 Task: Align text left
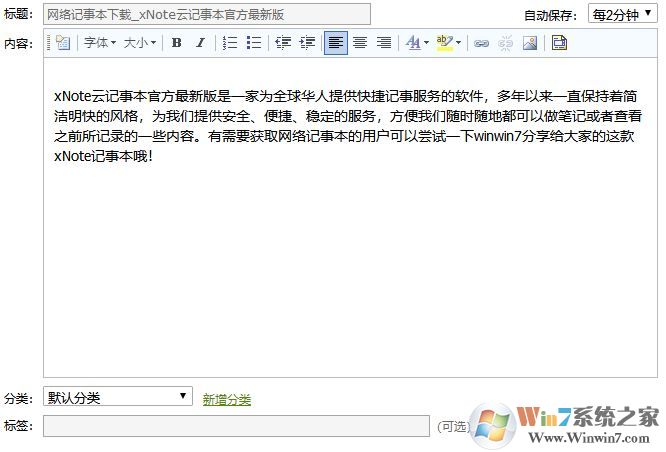tap(336, 42)
